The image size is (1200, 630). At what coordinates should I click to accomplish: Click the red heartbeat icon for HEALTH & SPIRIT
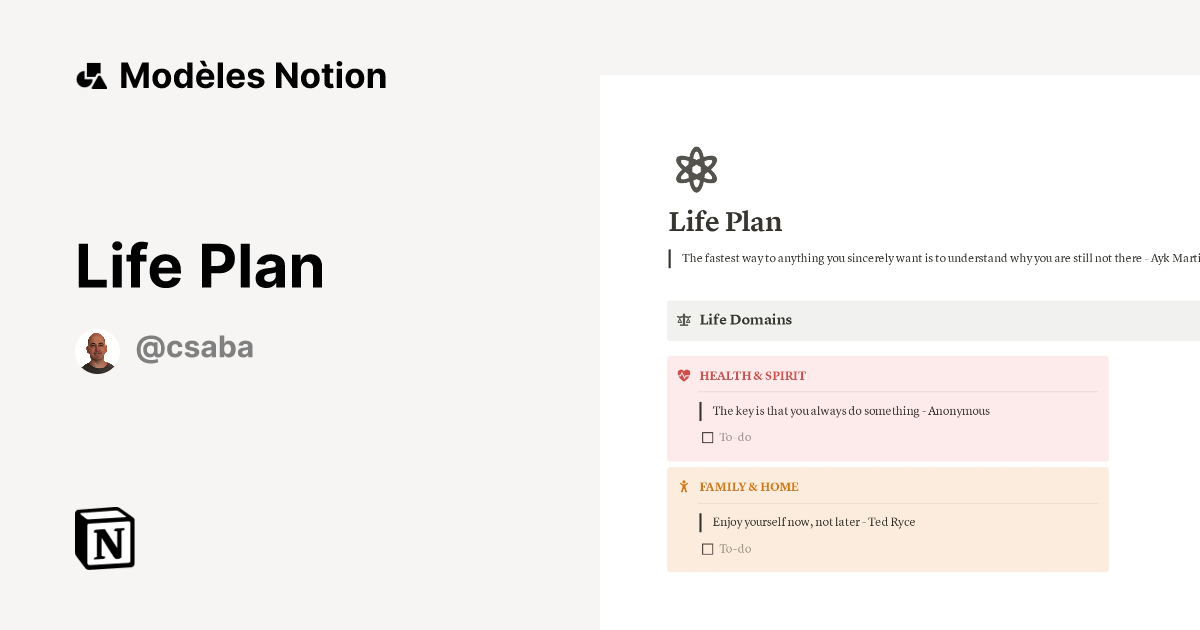(684, 376)
